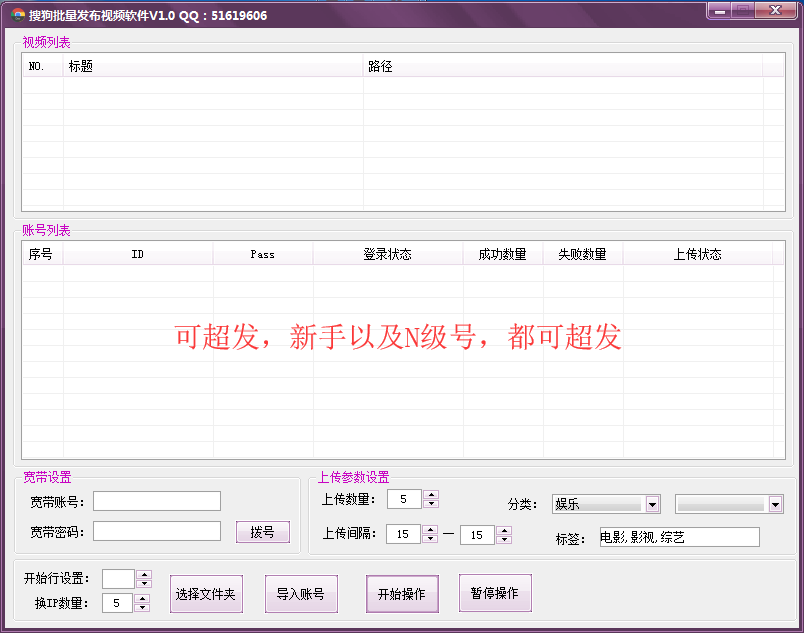Click the 拨号 dial button
This screenshot has width=804, height=633.
pos(263,532)
